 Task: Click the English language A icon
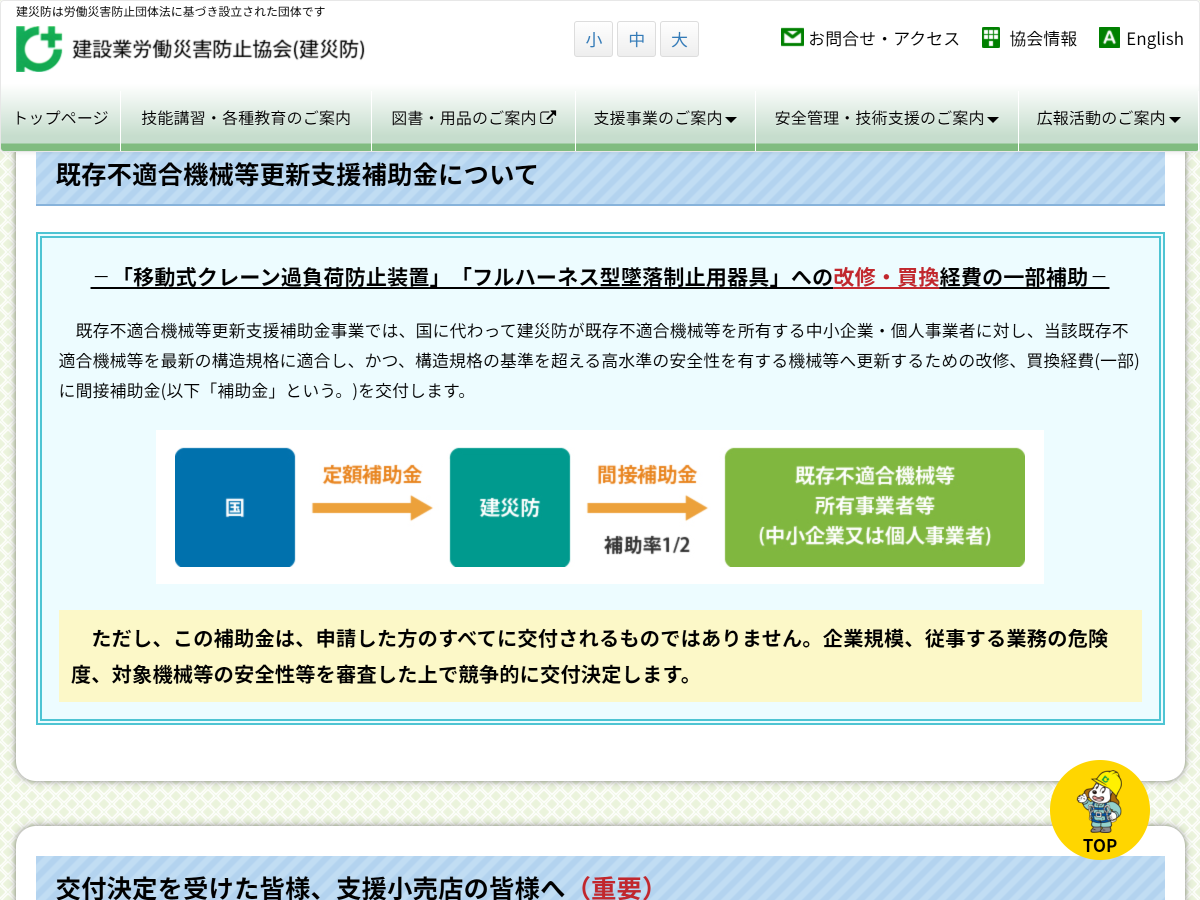[x=1109, y=38]
